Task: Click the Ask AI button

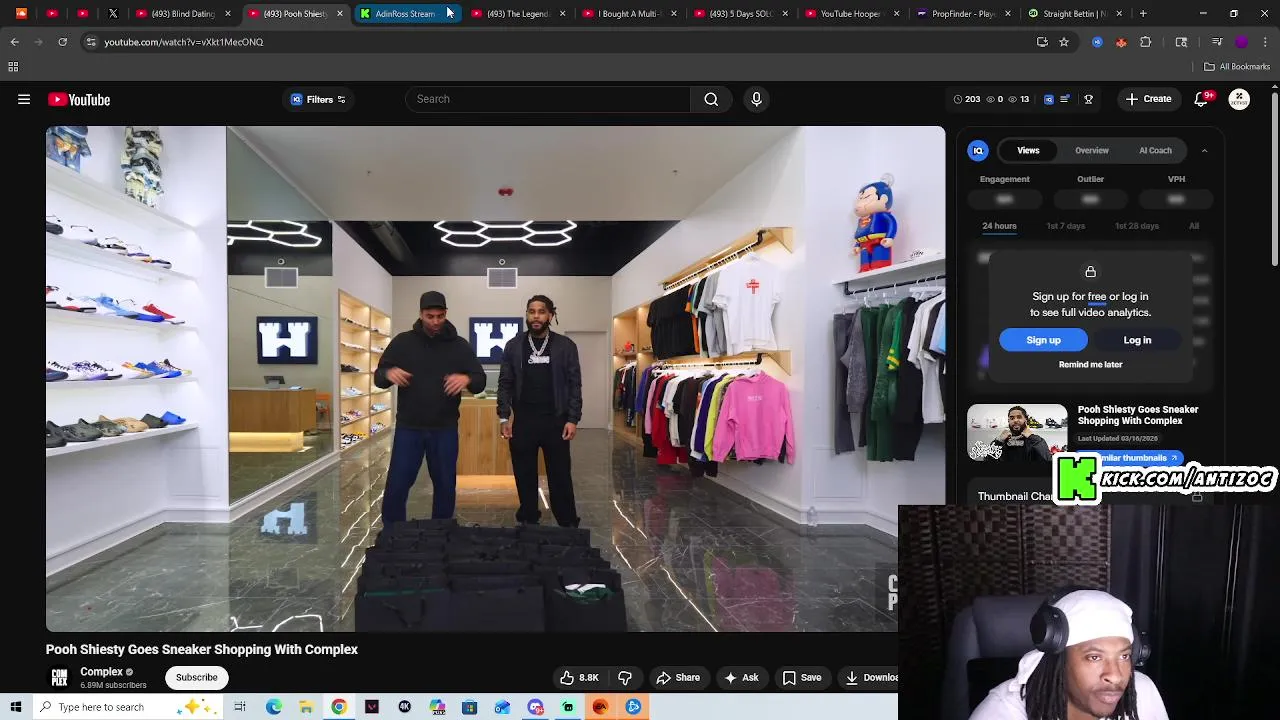Action: click(x=741, y=677)
